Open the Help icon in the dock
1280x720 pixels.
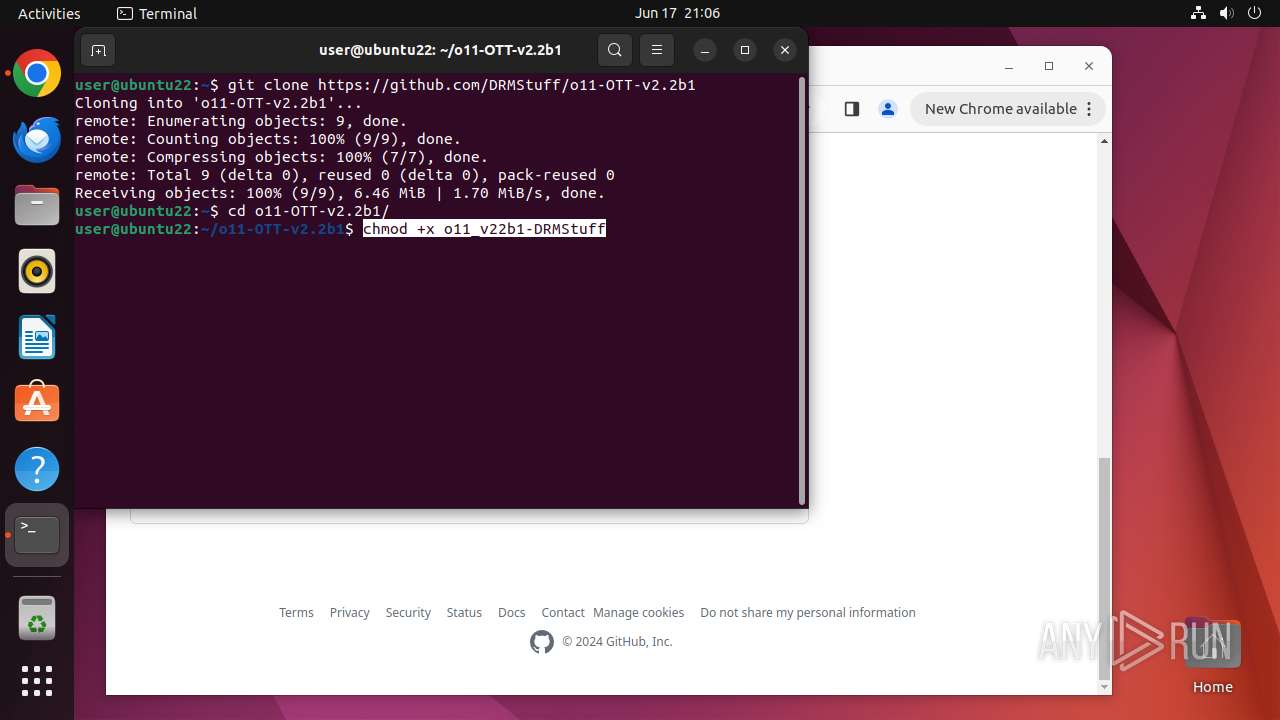tap(37, 469)
